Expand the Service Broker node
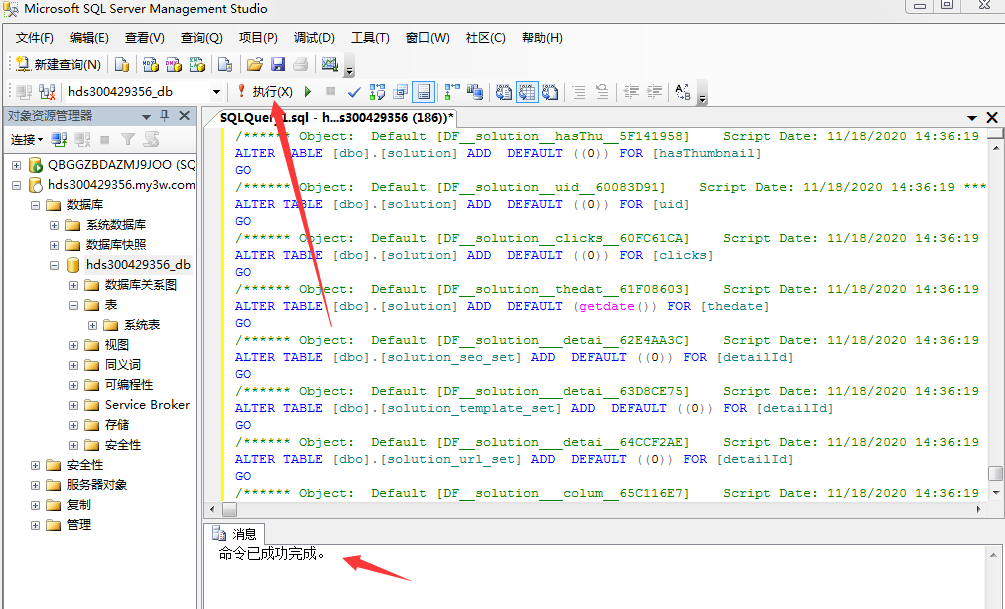 pyautogui.click(x=74, y=406)
